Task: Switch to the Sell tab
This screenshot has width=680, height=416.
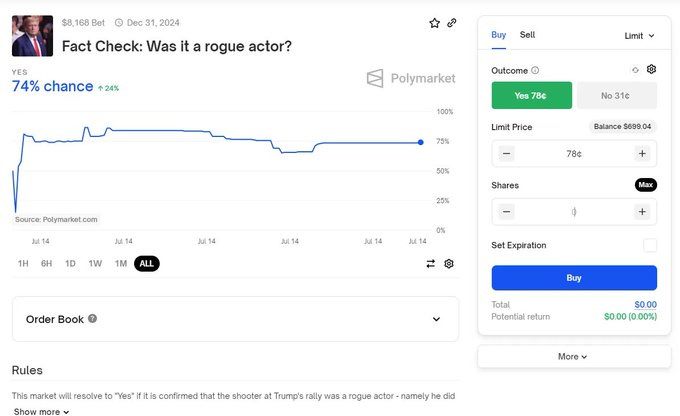Action: click(x=527, y=35)
